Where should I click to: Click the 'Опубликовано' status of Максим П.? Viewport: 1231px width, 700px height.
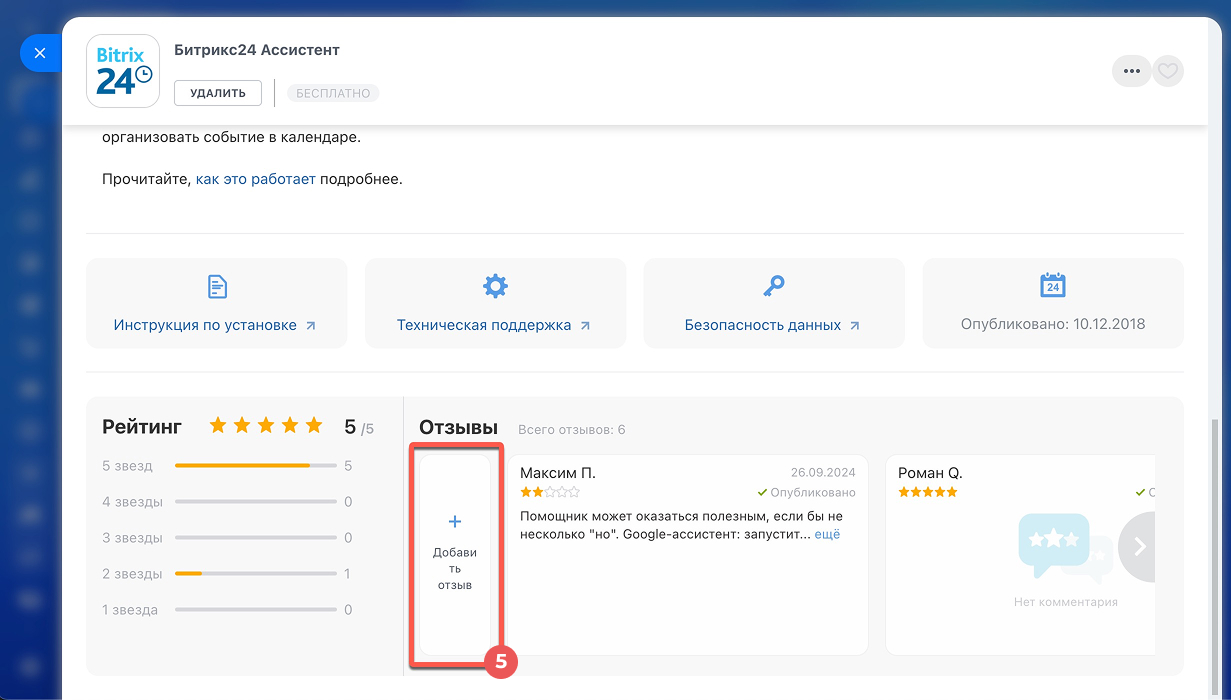[806, 493]
